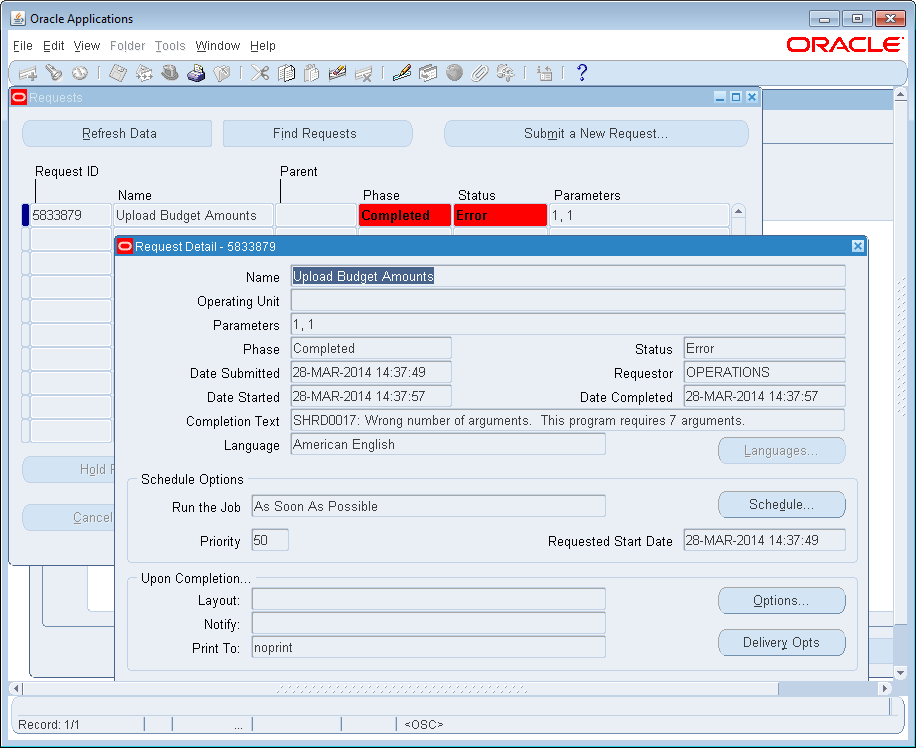Open the Schedule... options button
The height and width of the screenshot is (748, 916).
pos(781,505)
